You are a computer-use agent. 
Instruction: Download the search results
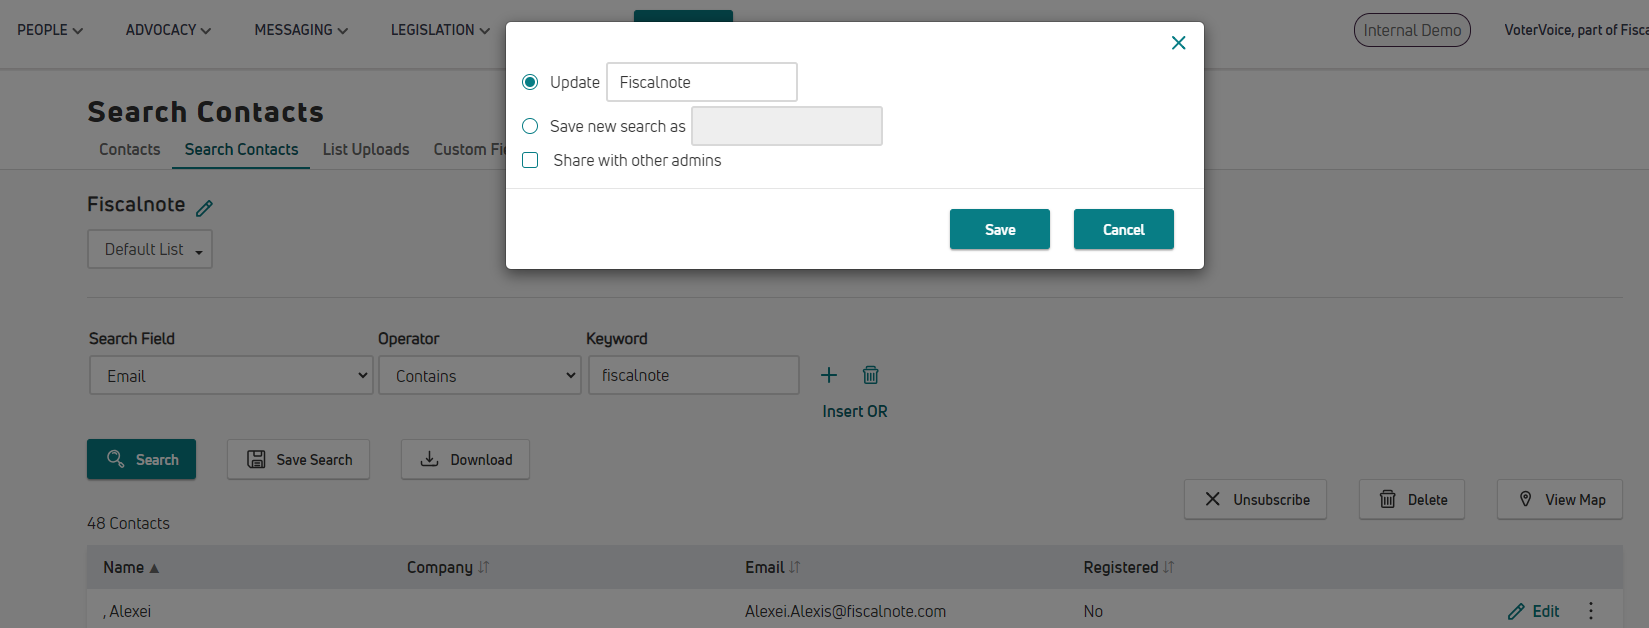click(465, 459)
